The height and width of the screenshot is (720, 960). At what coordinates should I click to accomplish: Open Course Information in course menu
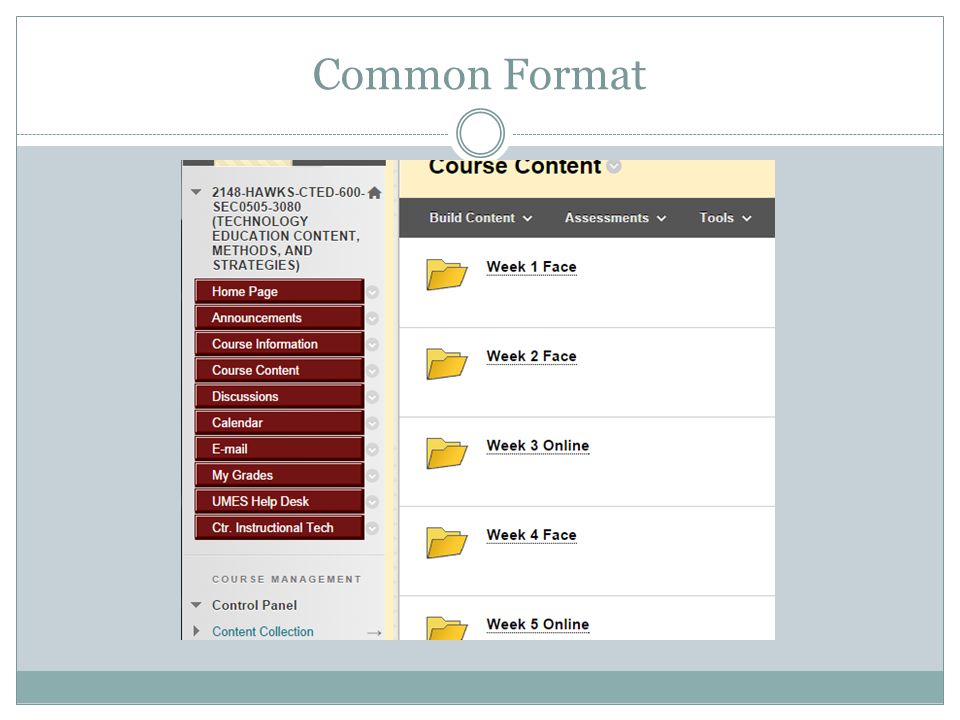tap(279, 344)
